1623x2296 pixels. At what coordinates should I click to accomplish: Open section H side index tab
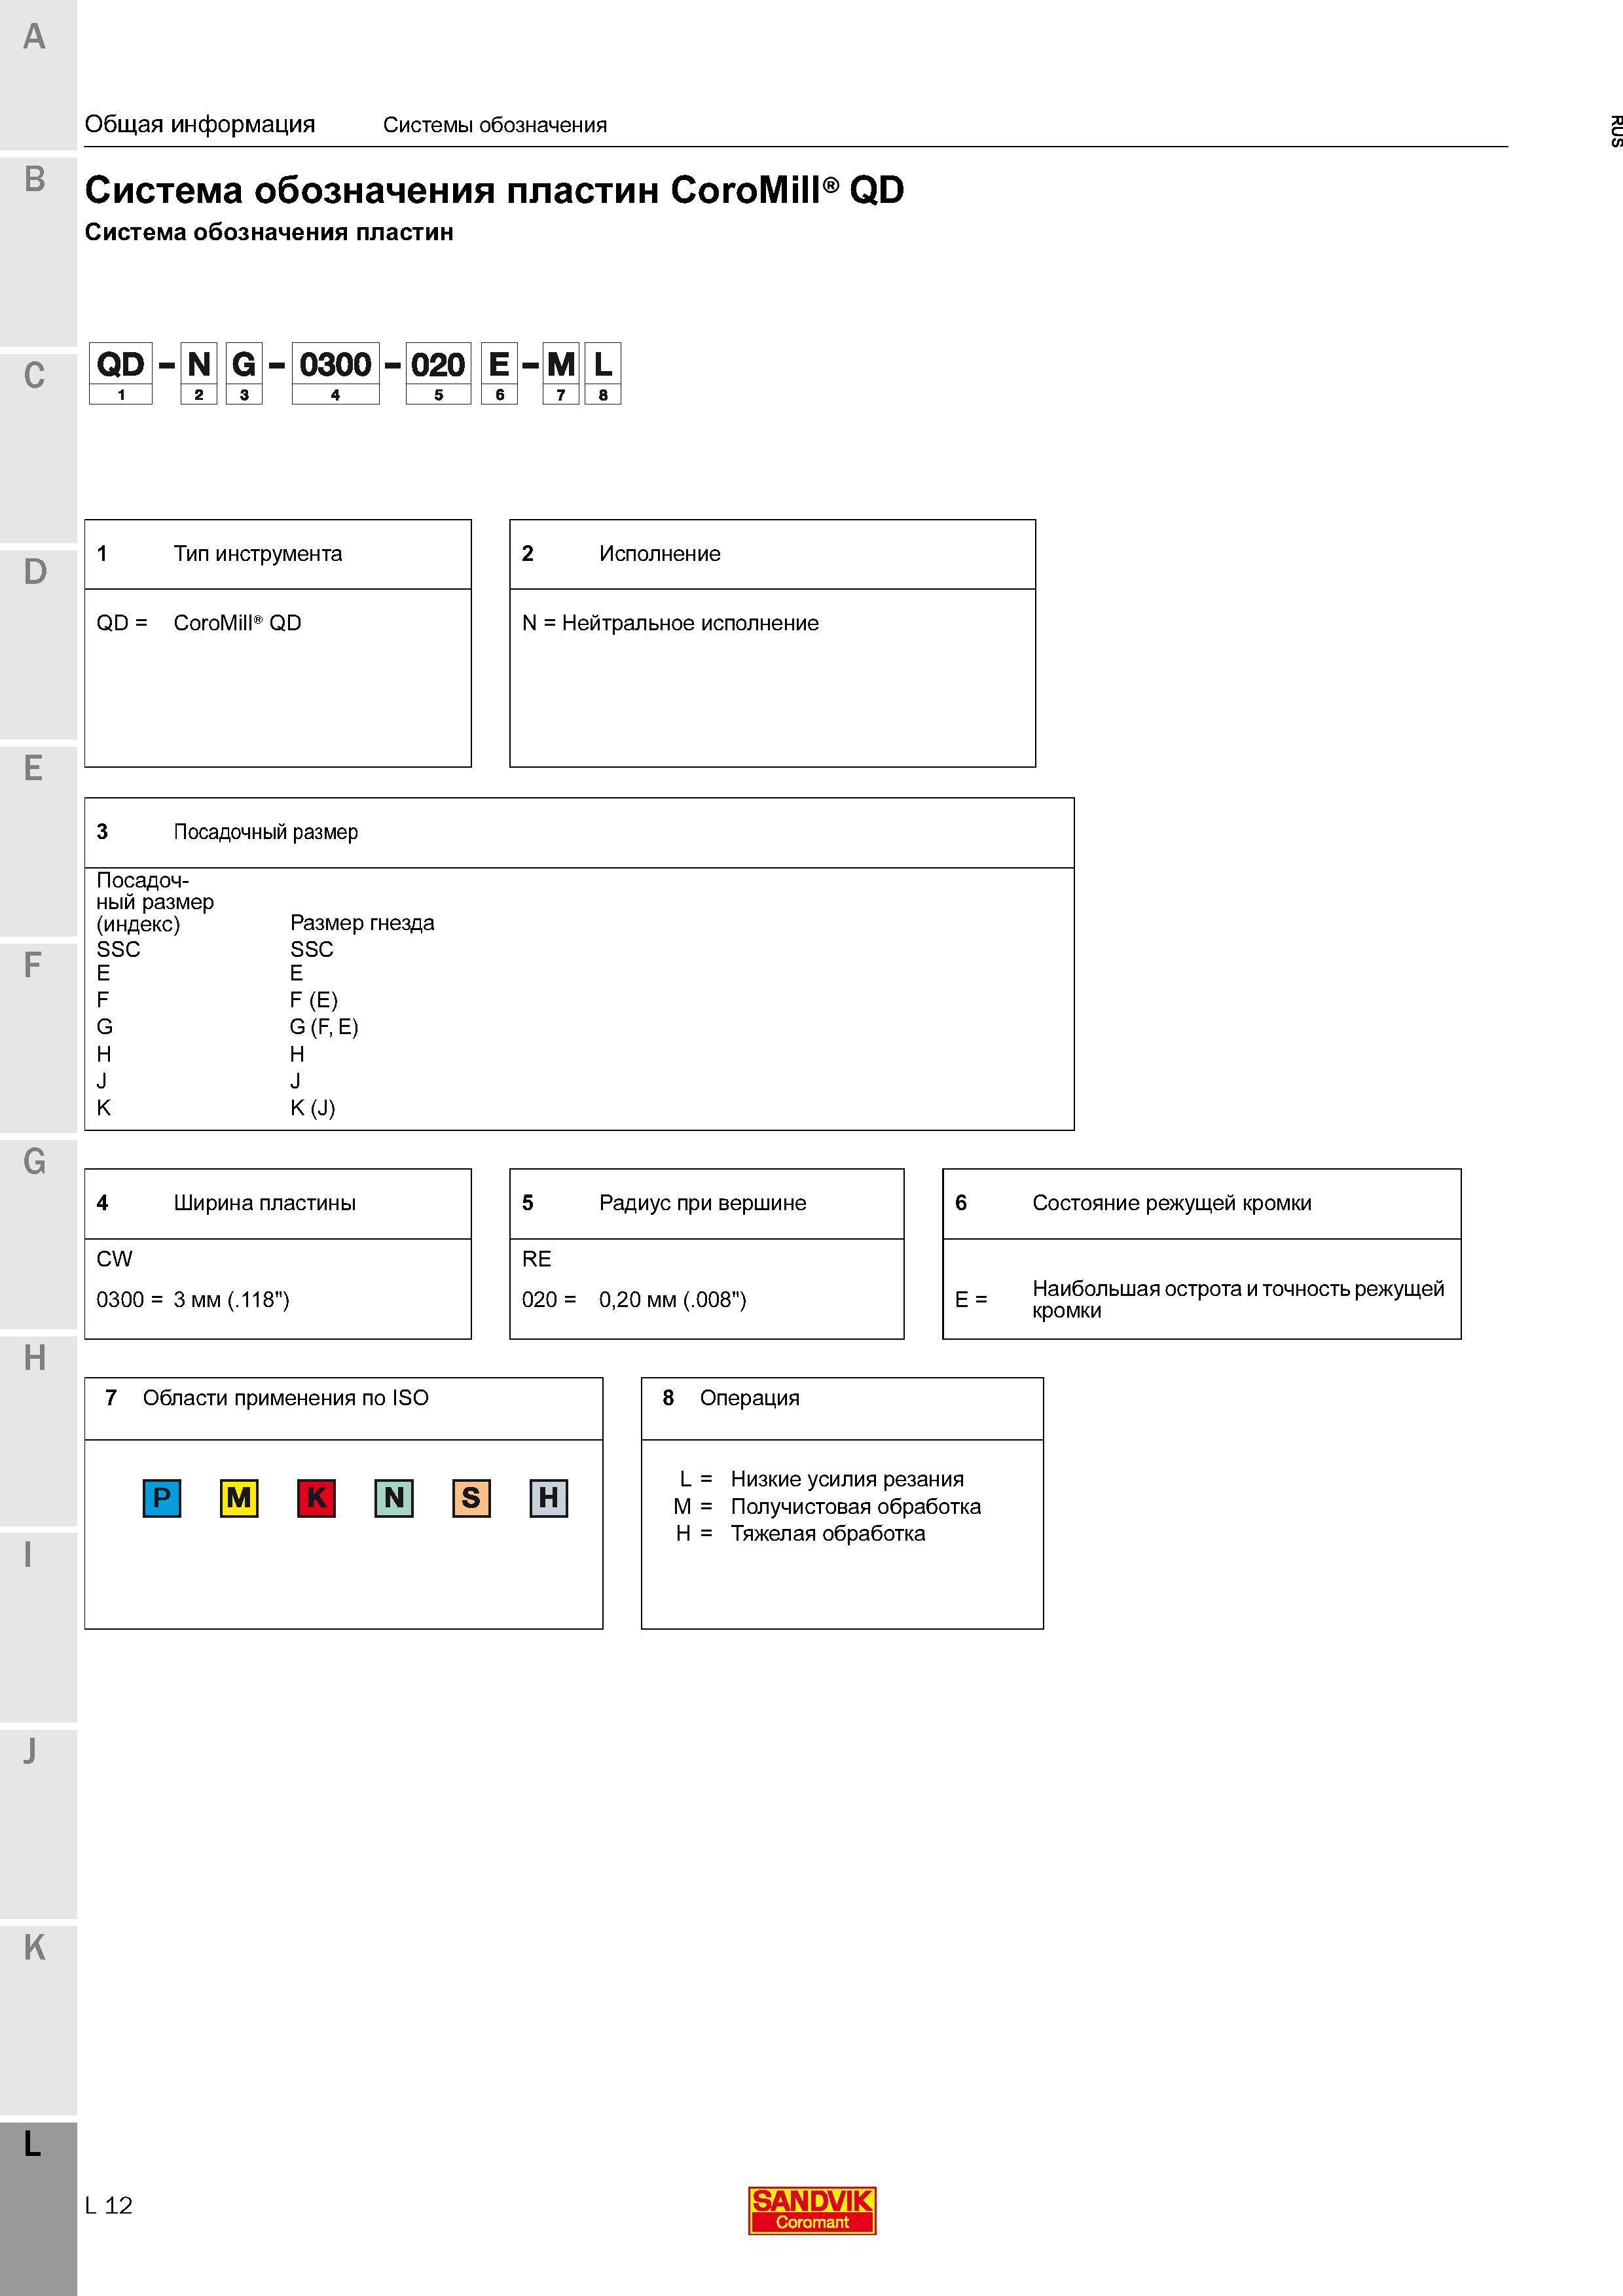38,1430
